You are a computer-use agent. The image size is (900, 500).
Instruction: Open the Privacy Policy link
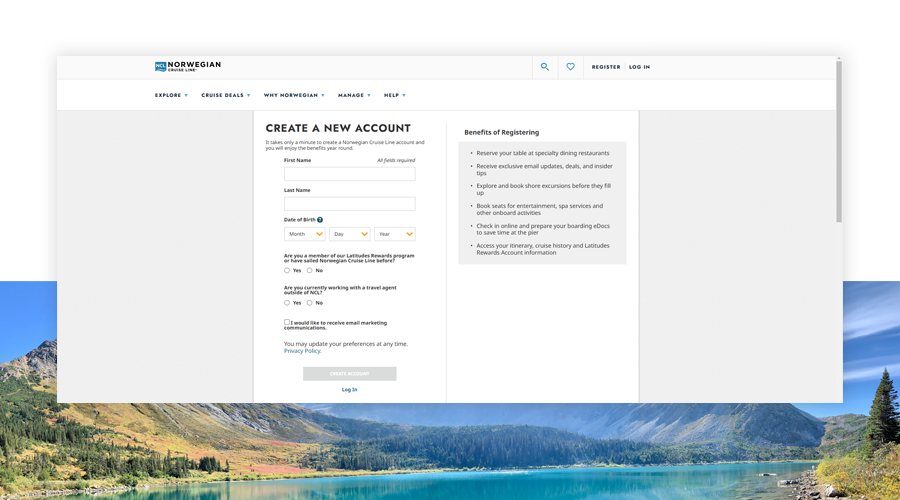[302, 351]
